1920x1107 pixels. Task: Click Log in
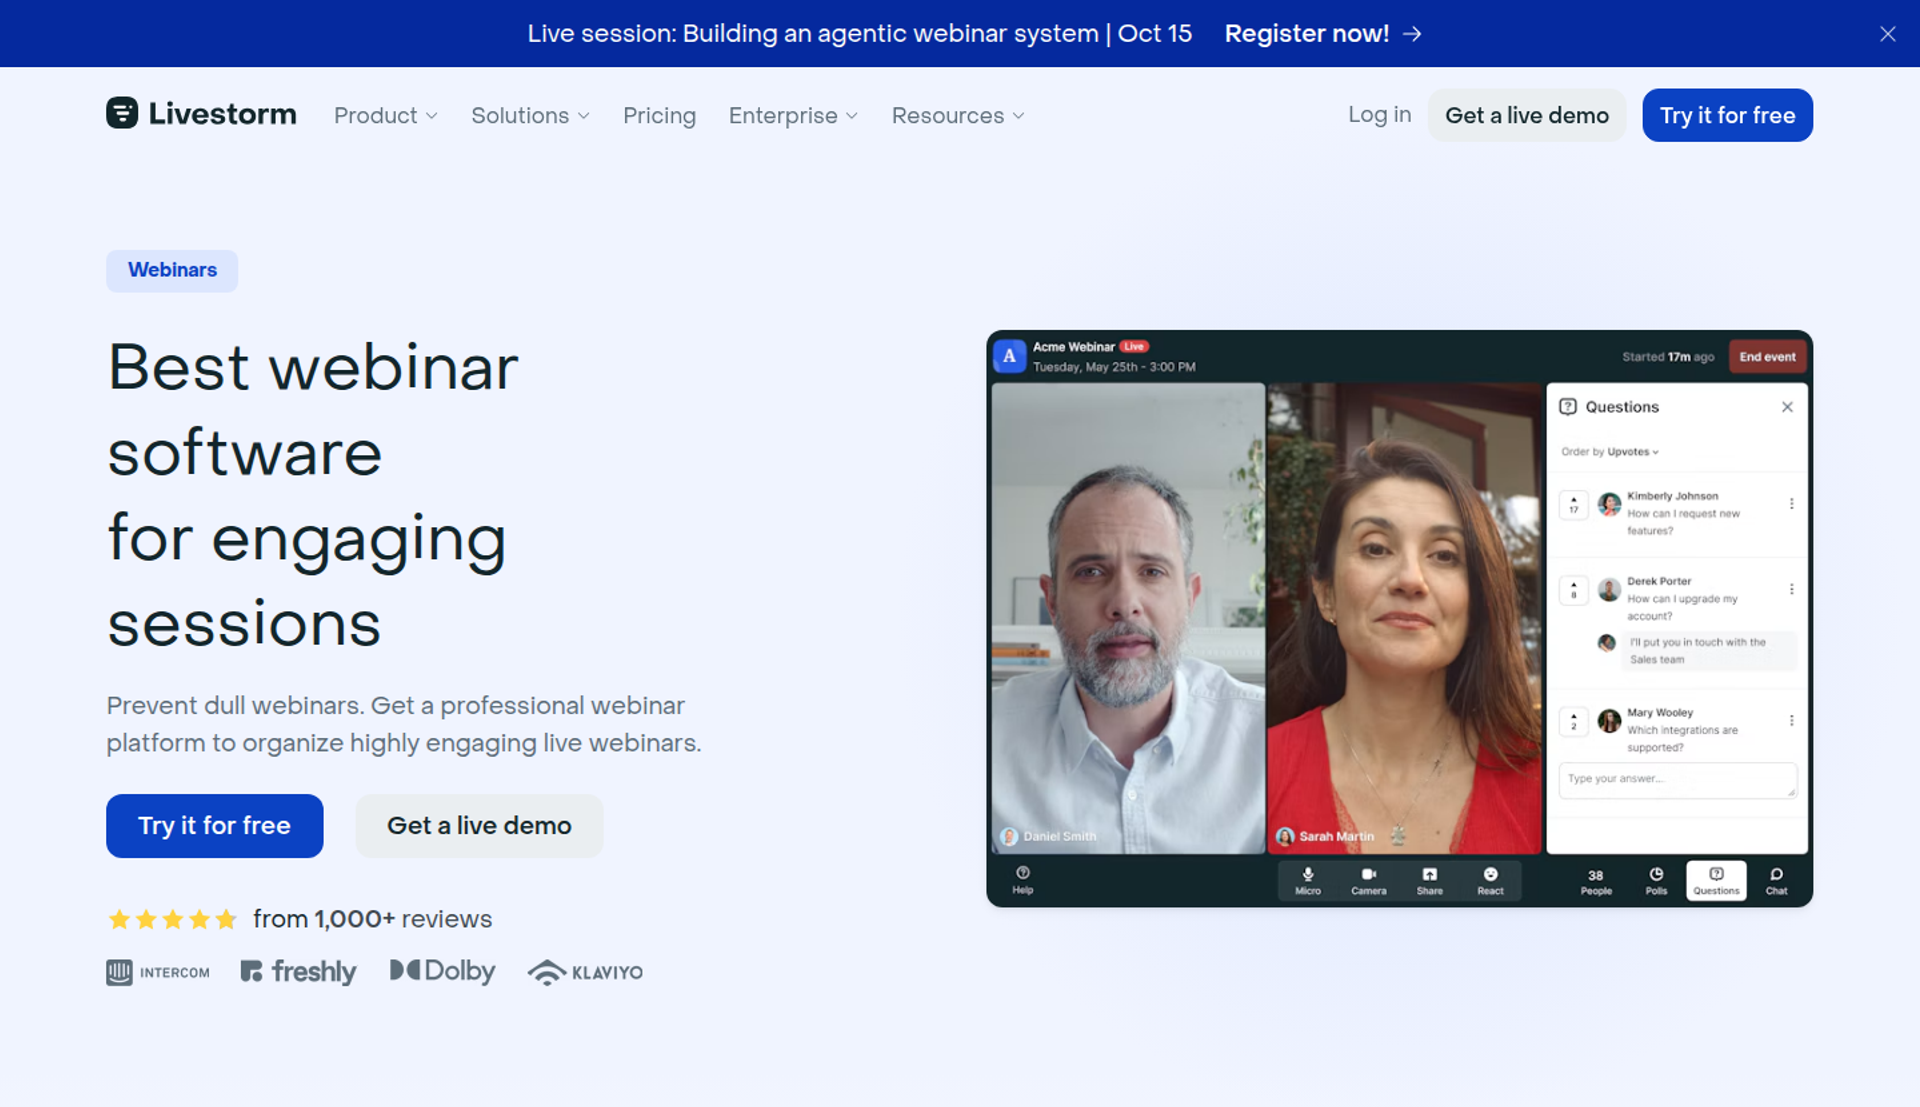coord(1379,115)
